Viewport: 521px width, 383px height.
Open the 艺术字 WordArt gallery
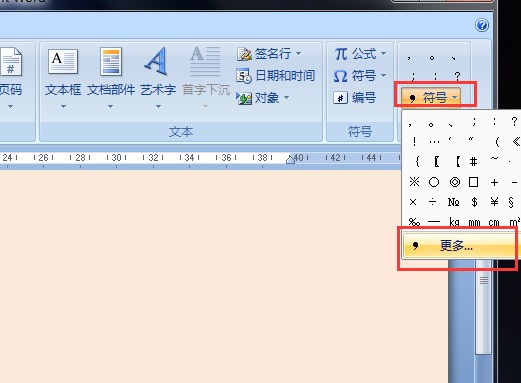pyautogui.click(x=158, y=79)
